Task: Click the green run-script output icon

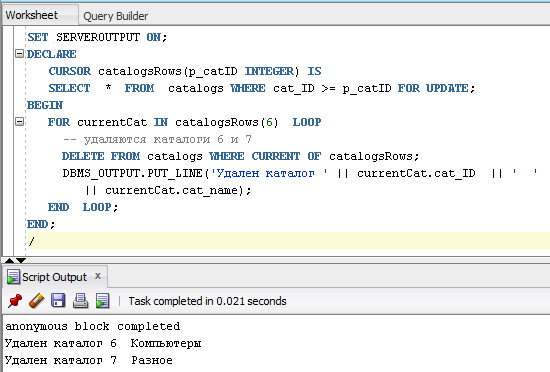Action: coord(102,301)
